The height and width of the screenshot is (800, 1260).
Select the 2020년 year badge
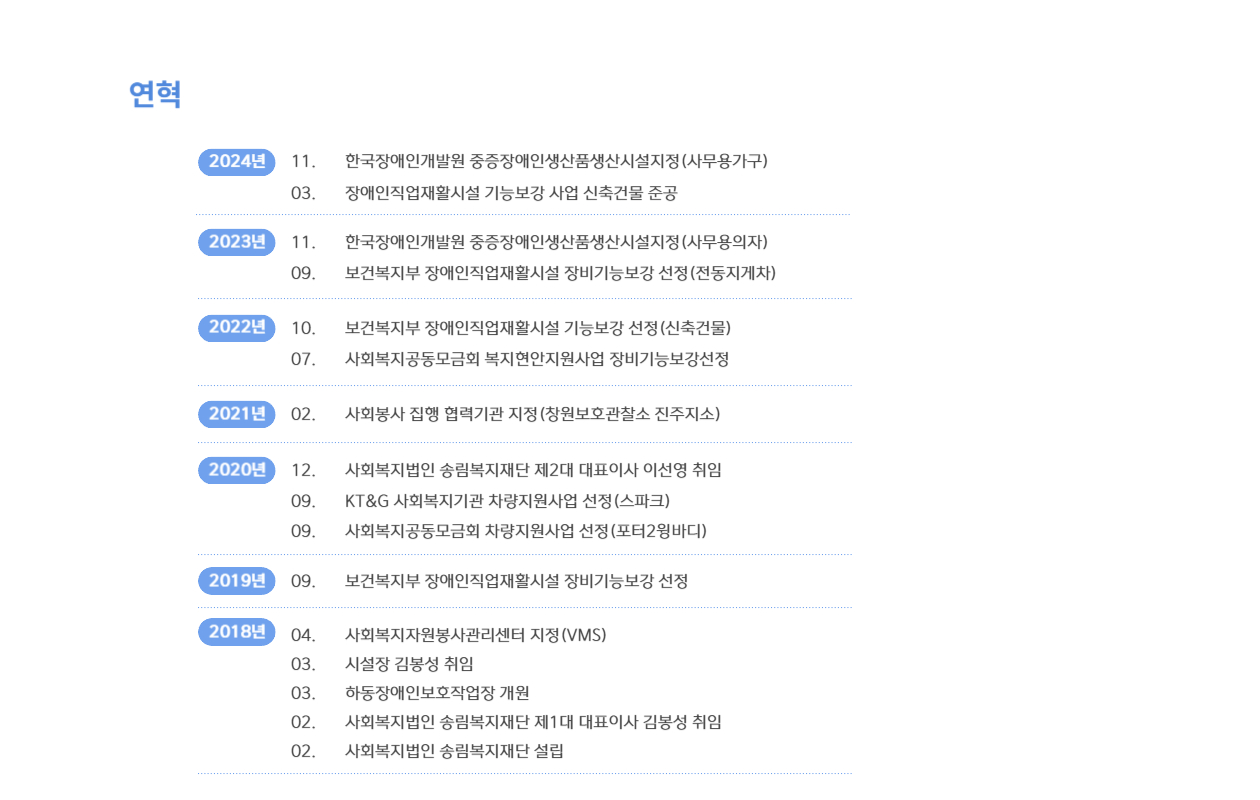pyautogui.click(x=236, y=470)
